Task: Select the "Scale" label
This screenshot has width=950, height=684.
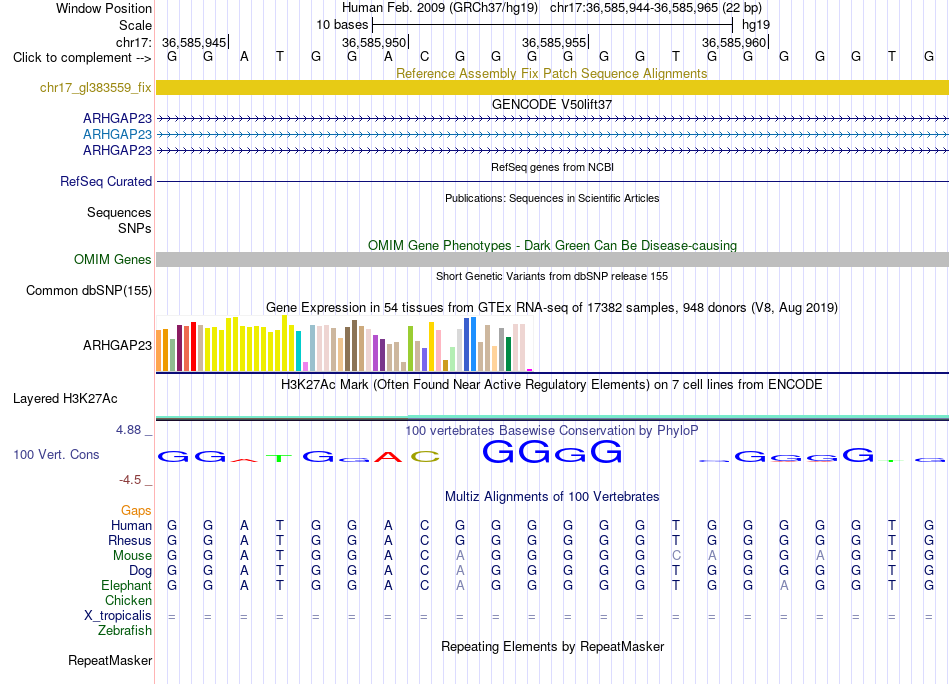Action: coord(135,25)
